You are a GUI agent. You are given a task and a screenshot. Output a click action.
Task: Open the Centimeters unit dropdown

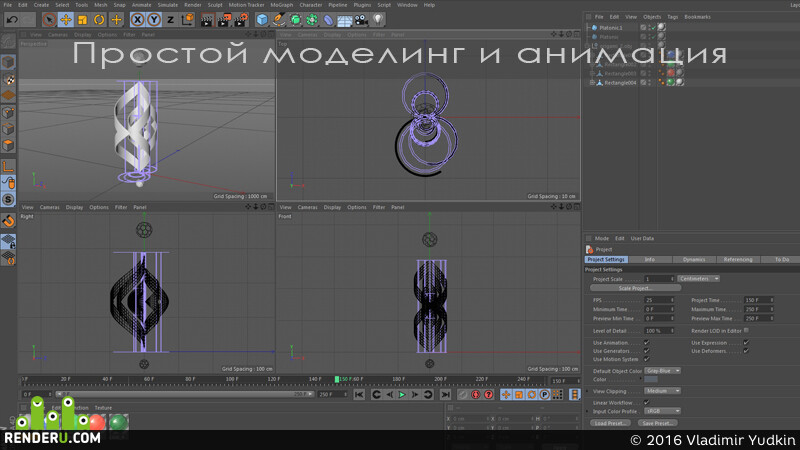click(698, 279)
